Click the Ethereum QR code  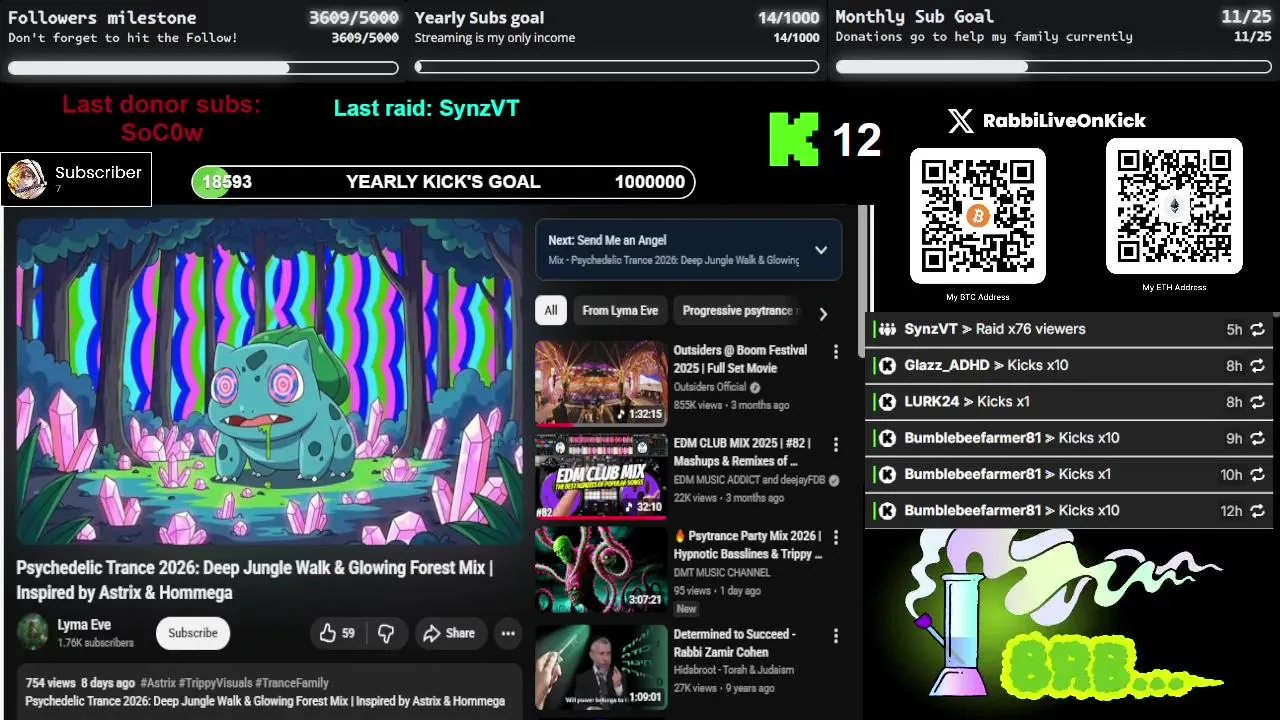click(1174, 206)
